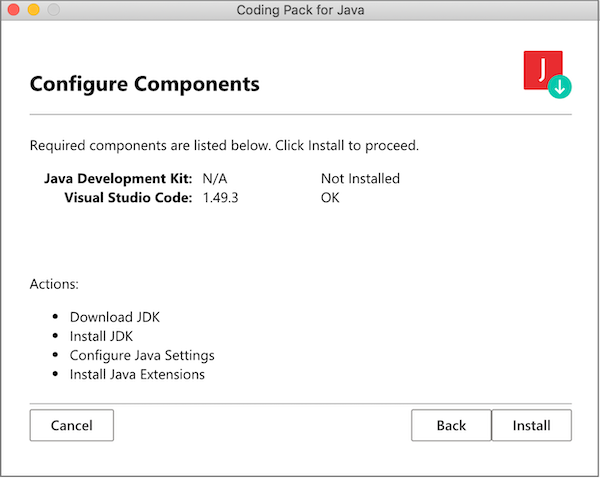Cancel the Coding Pack setup
600x478 pixels.
pyautogui.click(x=72, y=425)
